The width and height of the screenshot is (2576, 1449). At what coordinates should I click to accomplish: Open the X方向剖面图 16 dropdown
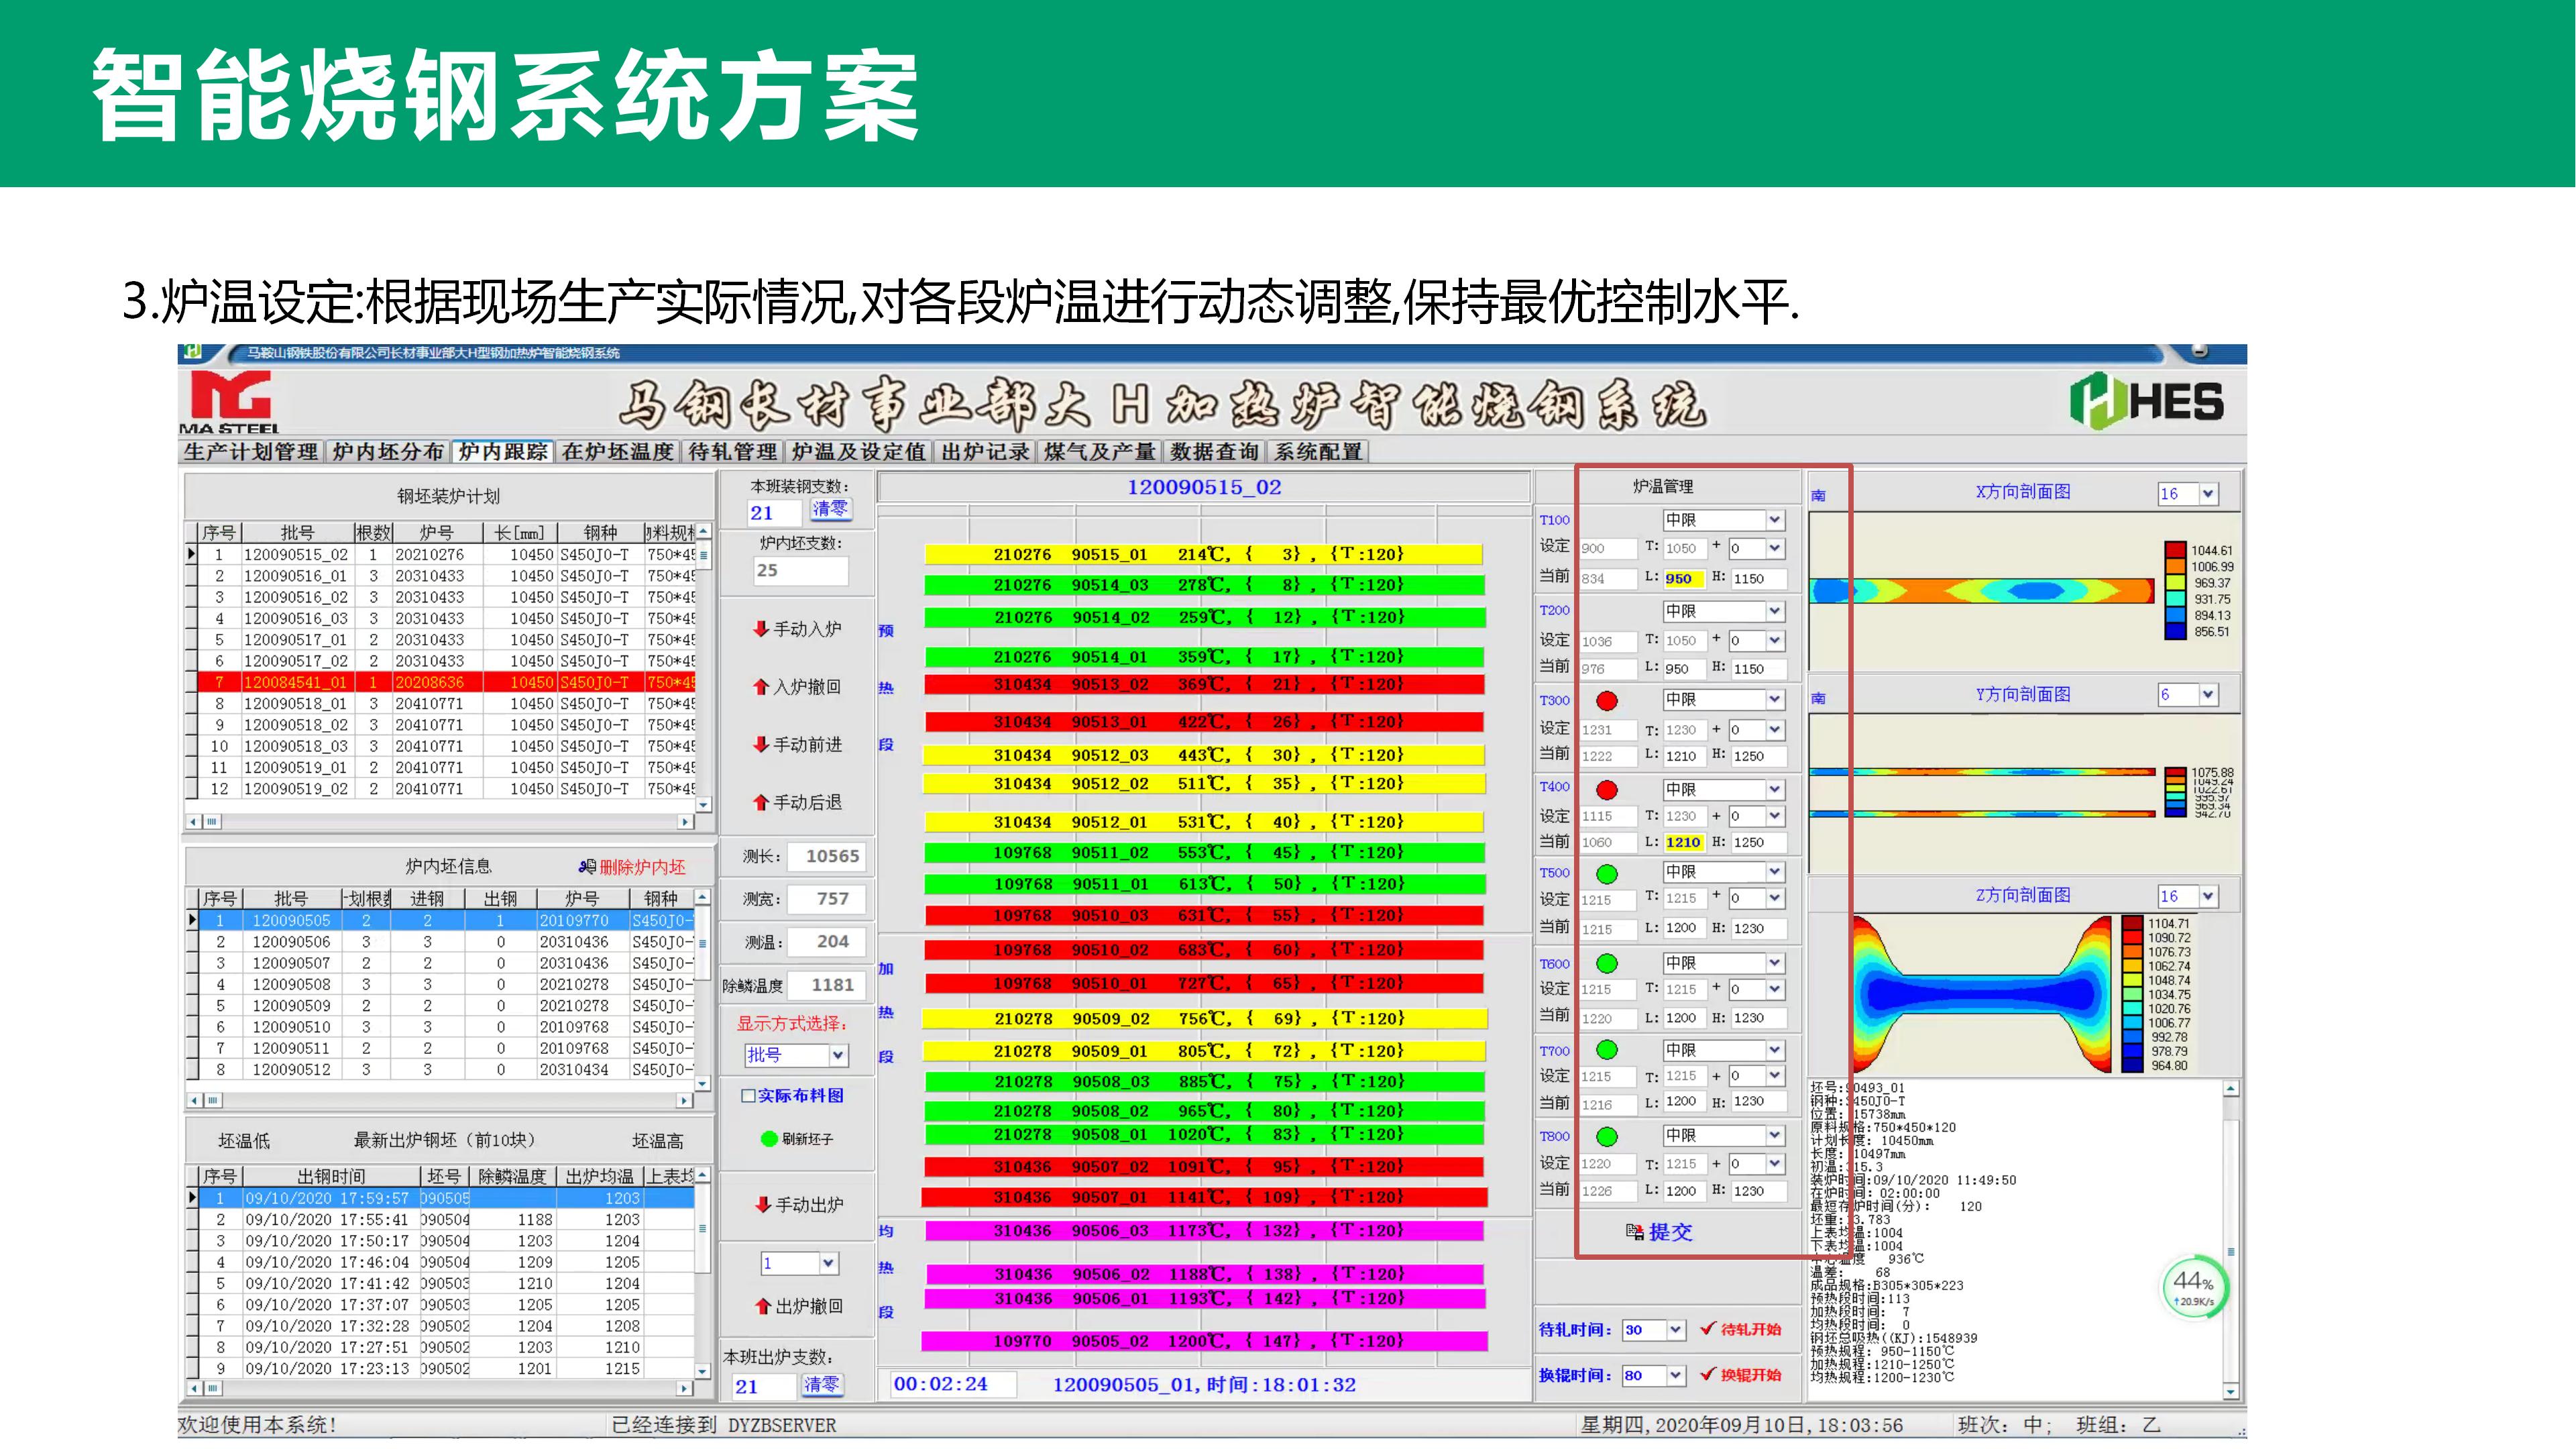click(2209, 494)
